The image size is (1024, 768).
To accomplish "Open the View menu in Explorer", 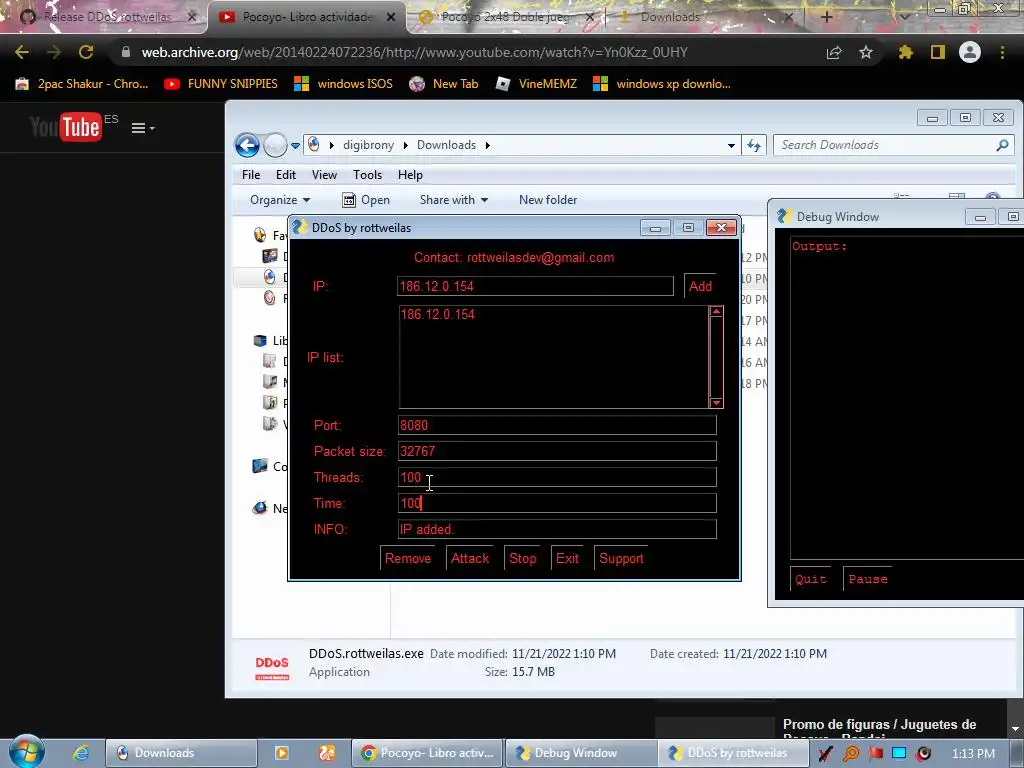I will tap(324, 174).
